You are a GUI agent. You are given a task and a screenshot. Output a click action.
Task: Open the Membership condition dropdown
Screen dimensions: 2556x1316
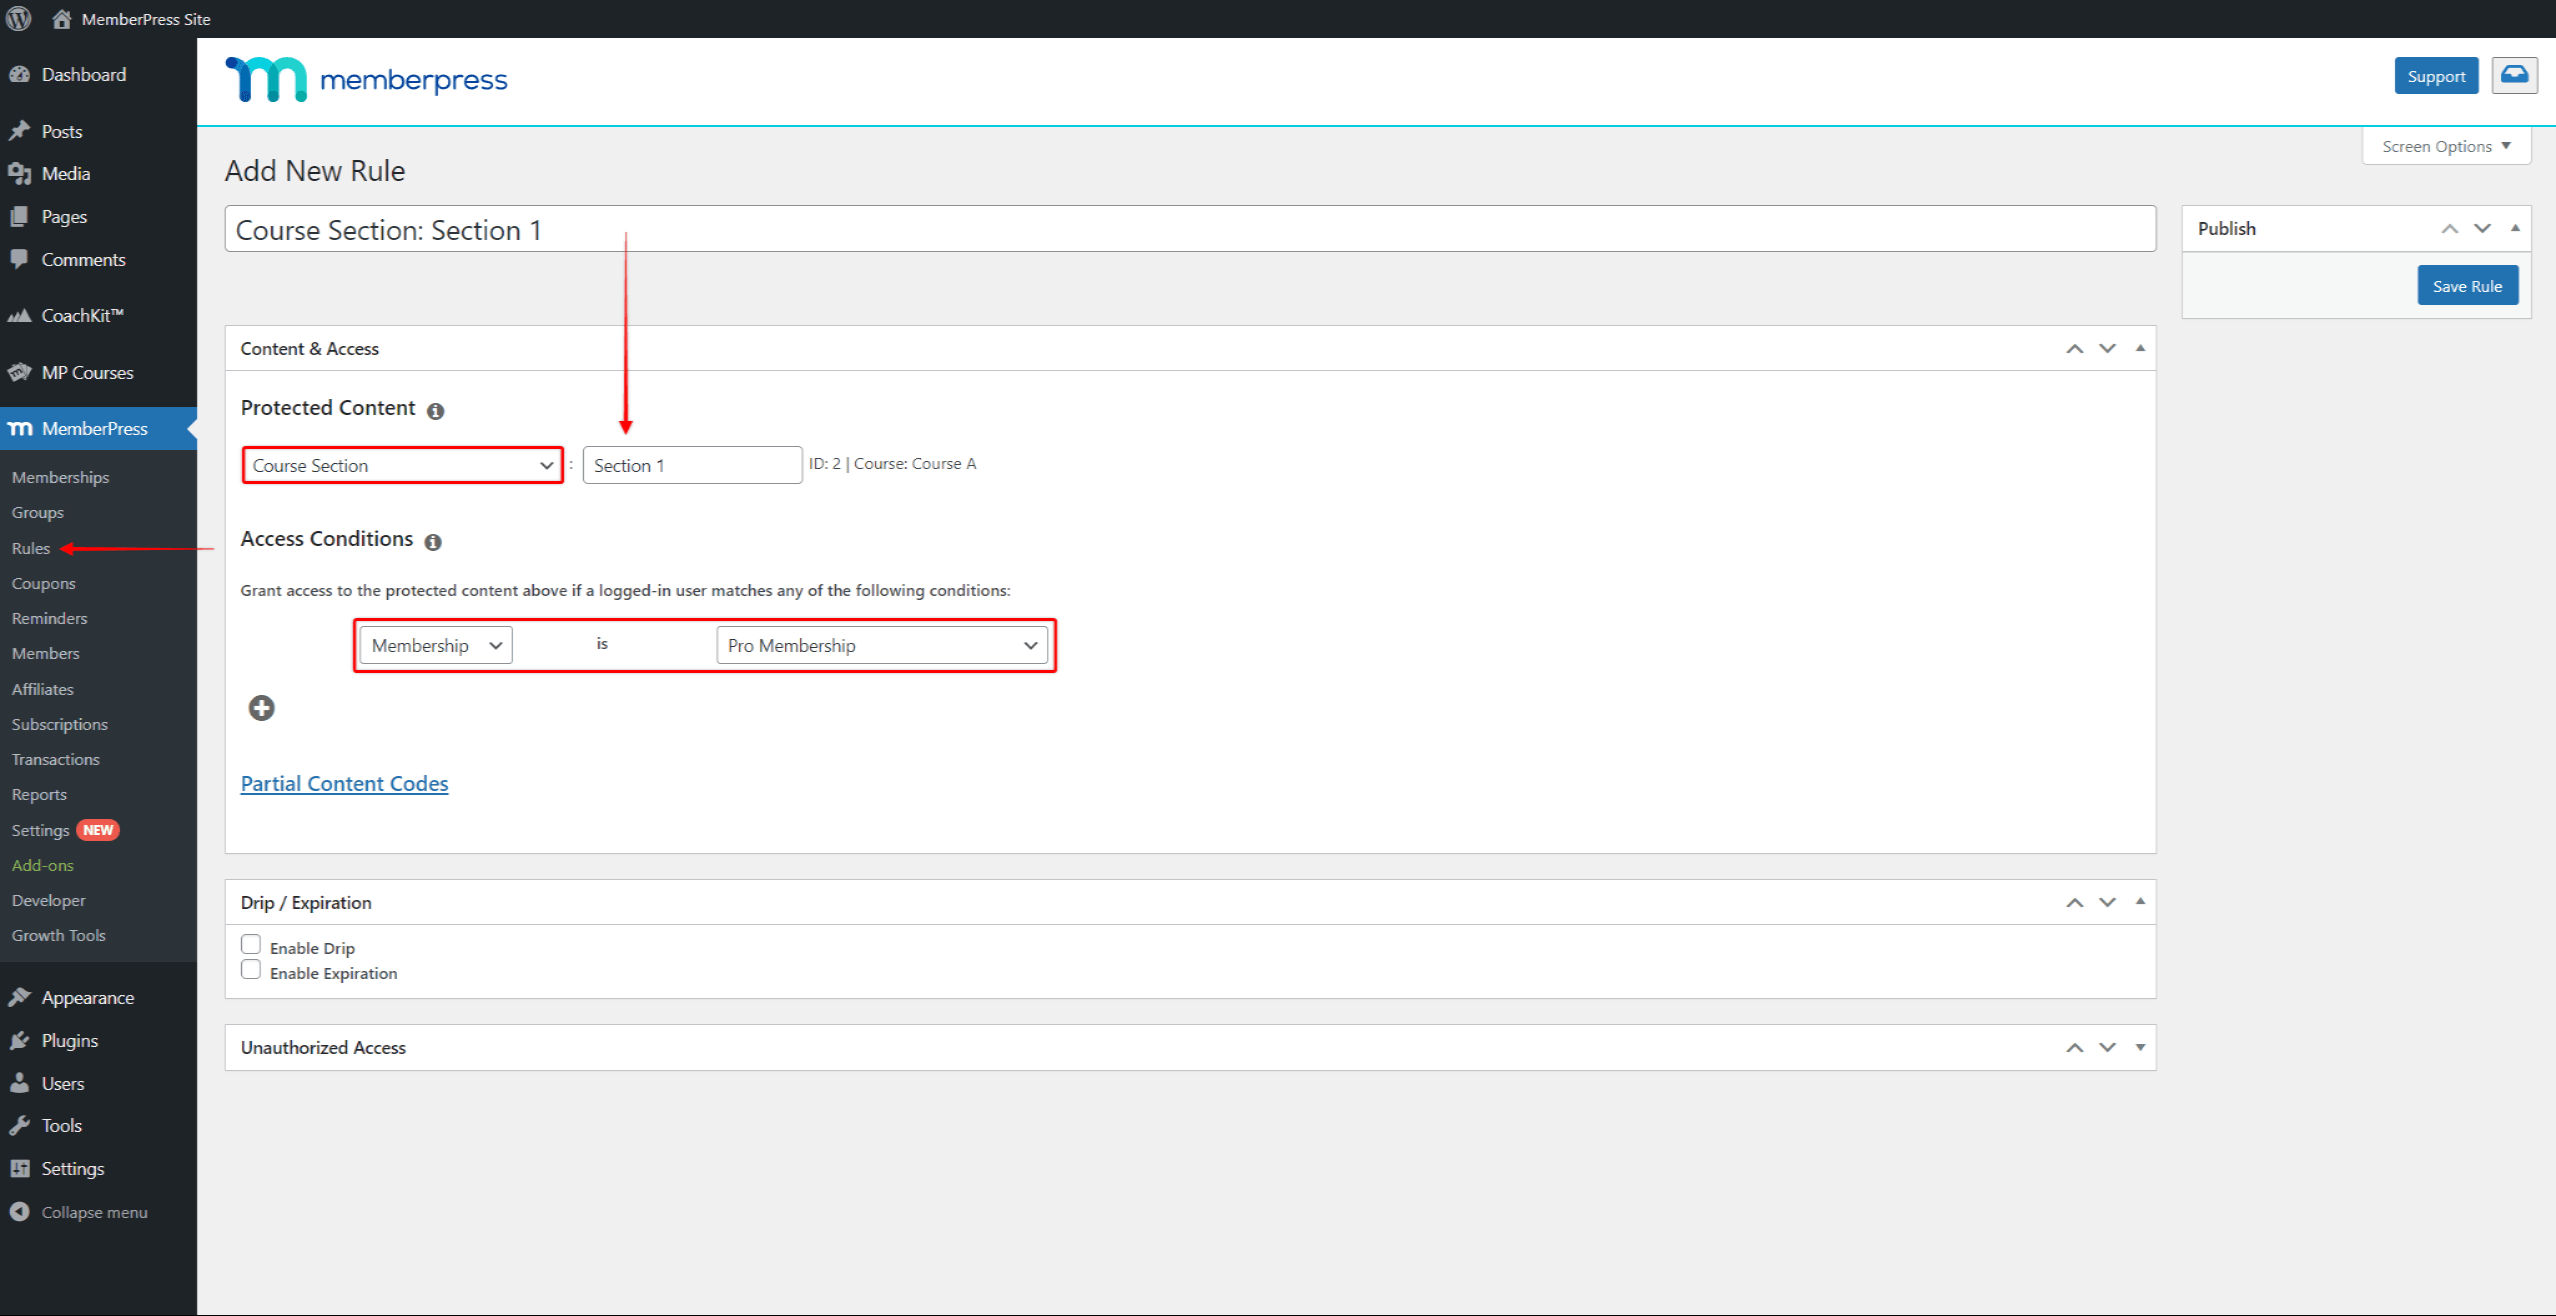click(x=433, y=645)
